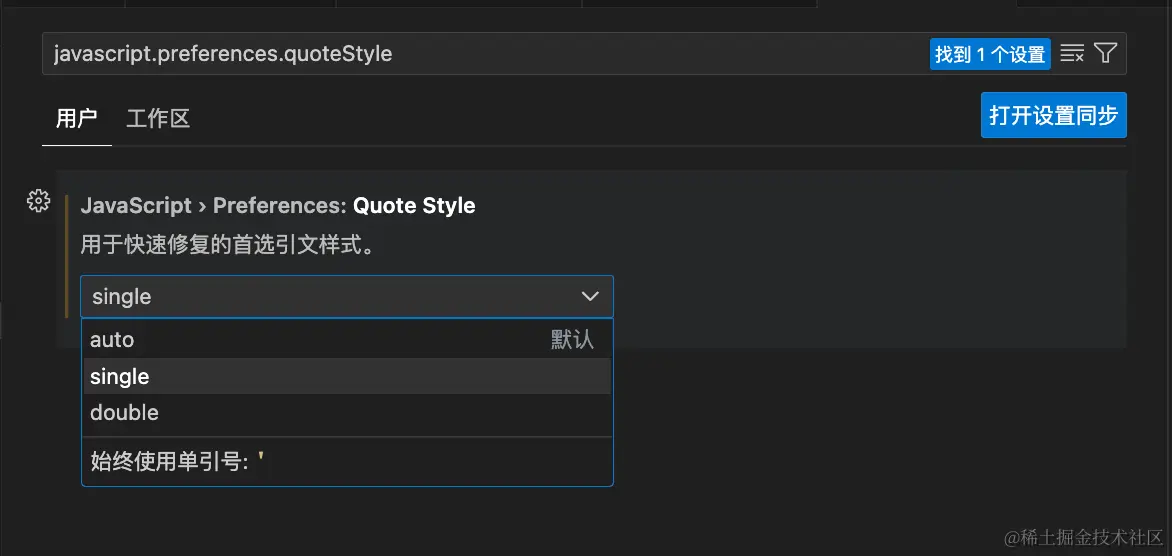
Task: Click the 稀土掘金技术社区 watermark
Action: pos(1083,538)
